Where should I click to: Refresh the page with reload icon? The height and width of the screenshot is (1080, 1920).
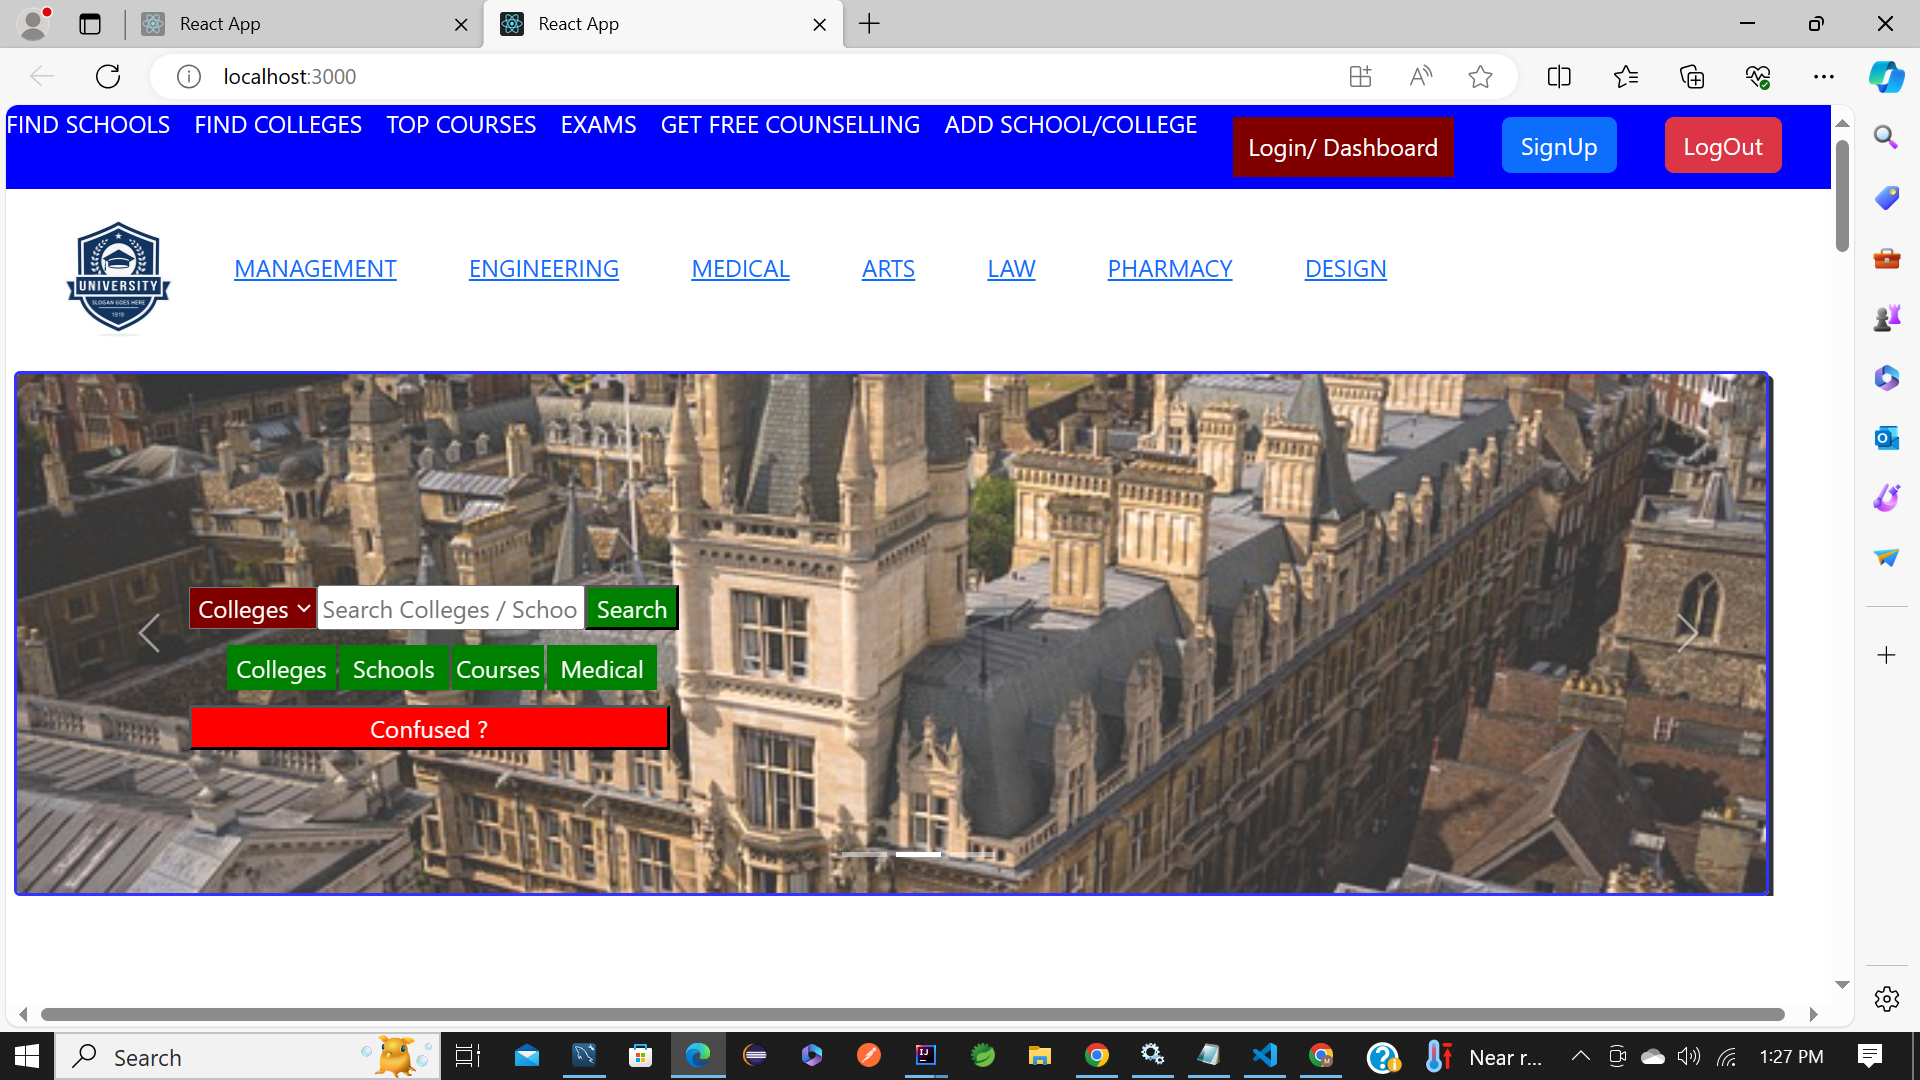(x=108, y=76)
